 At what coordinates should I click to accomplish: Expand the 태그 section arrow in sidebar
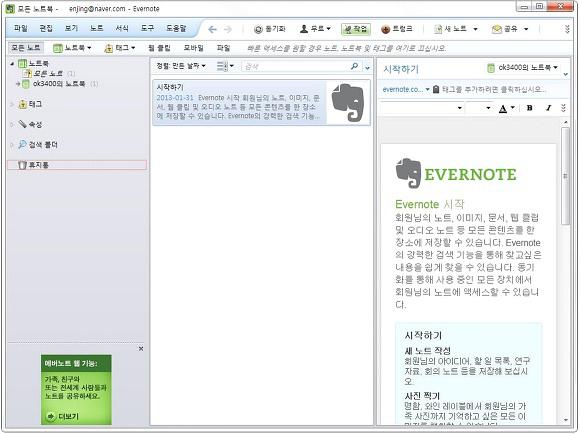coord(12,104)
